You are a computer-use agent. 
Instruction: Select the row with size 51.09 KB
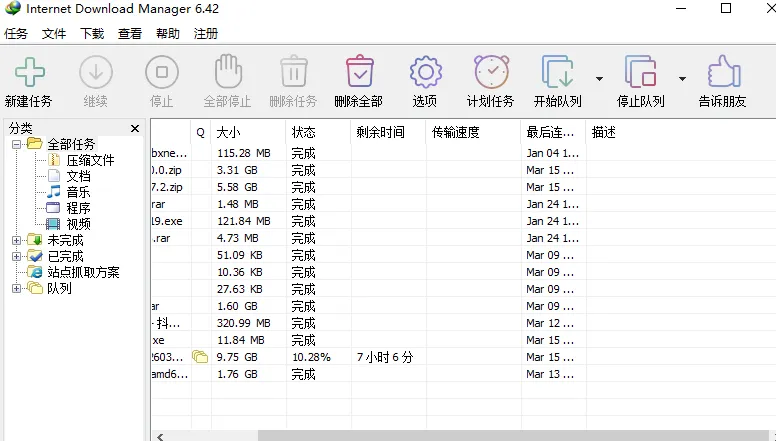[x=463, y=255]
